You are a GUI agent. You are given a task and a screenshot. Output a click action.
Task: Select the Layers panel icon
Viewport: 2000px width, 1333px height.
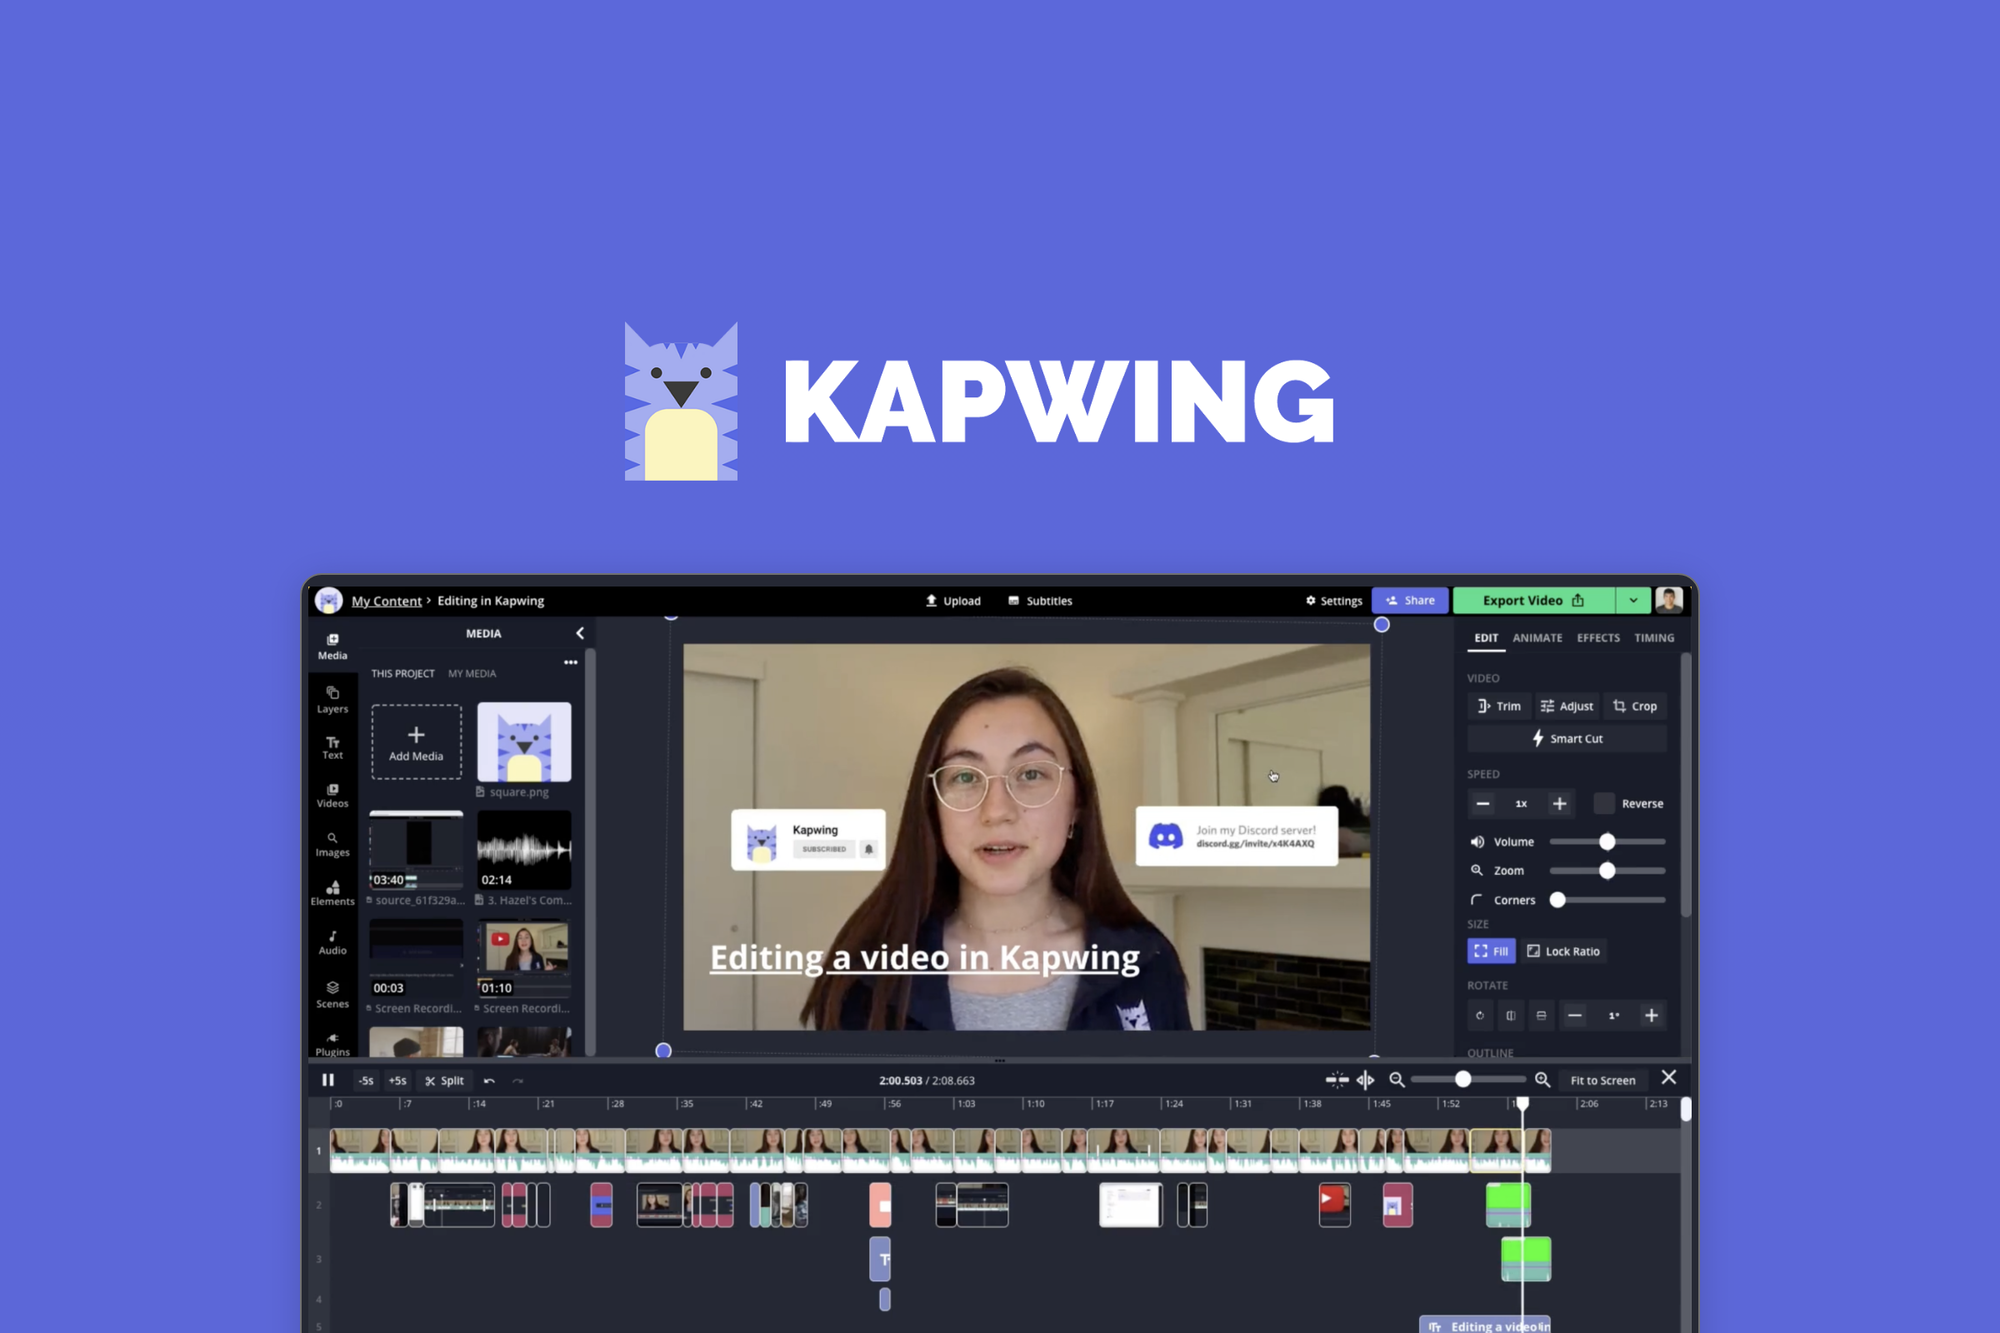332,700
